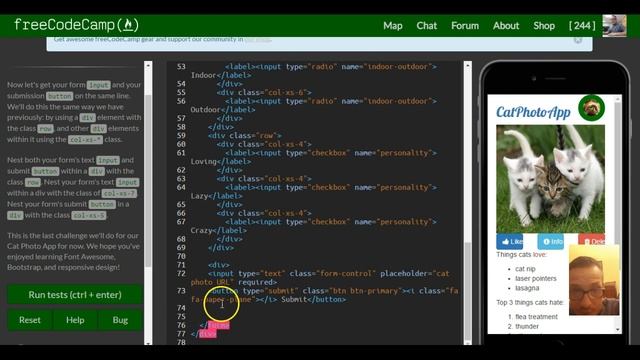
Task: Open the Help button
Action: click(x=75, y=320)
